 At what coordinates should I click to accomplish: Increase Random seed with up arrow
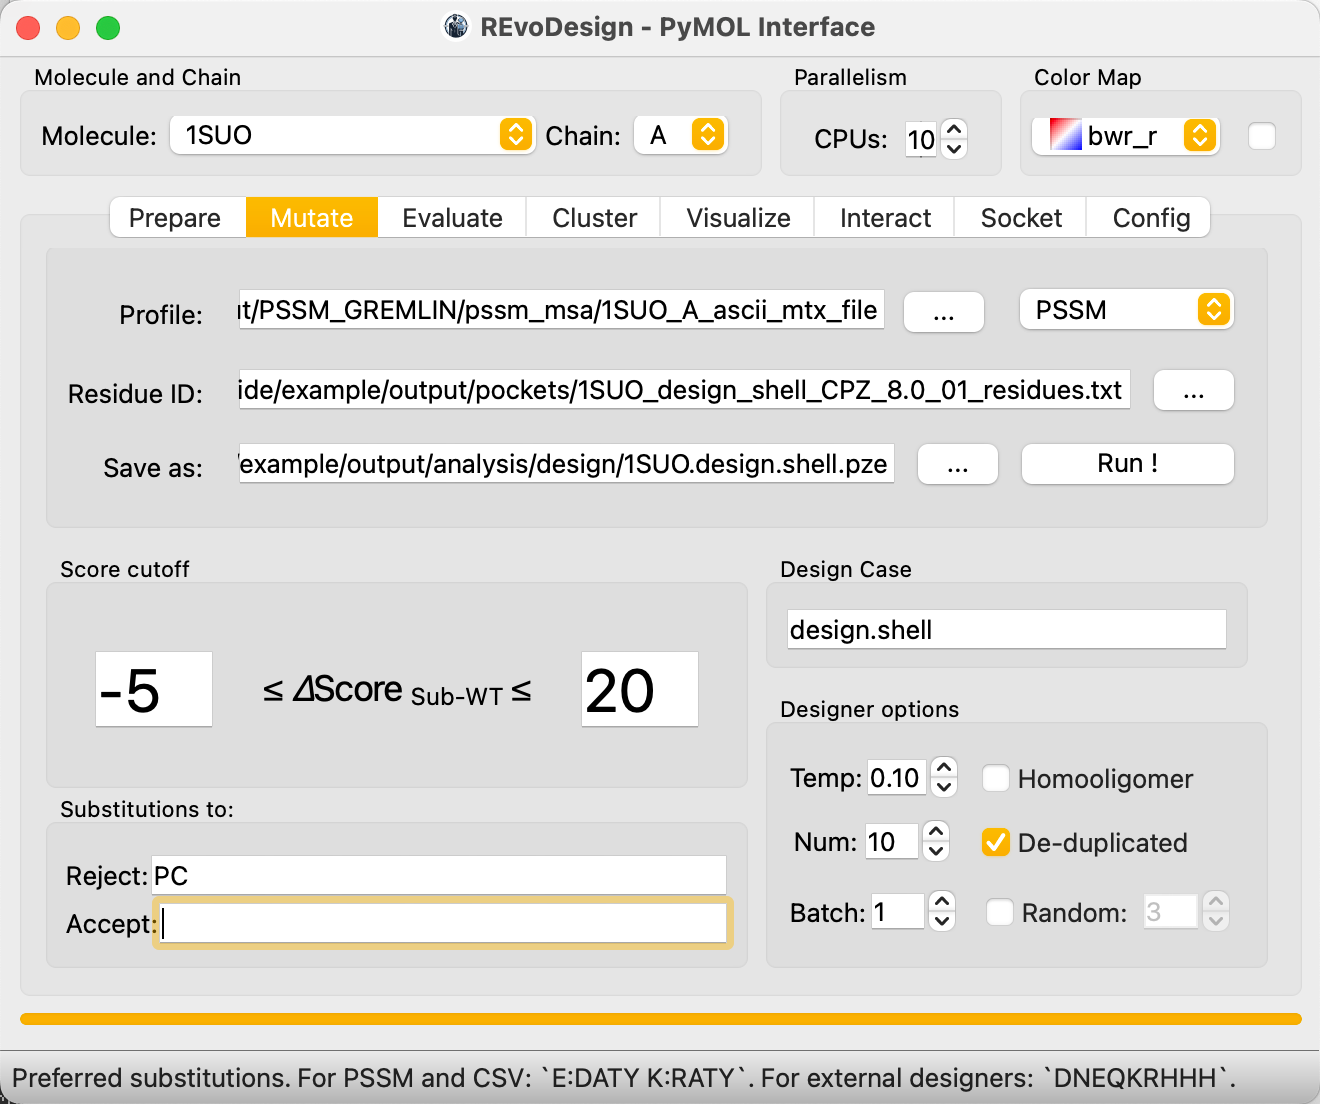pyautogui.click(x=1215, y=901)
